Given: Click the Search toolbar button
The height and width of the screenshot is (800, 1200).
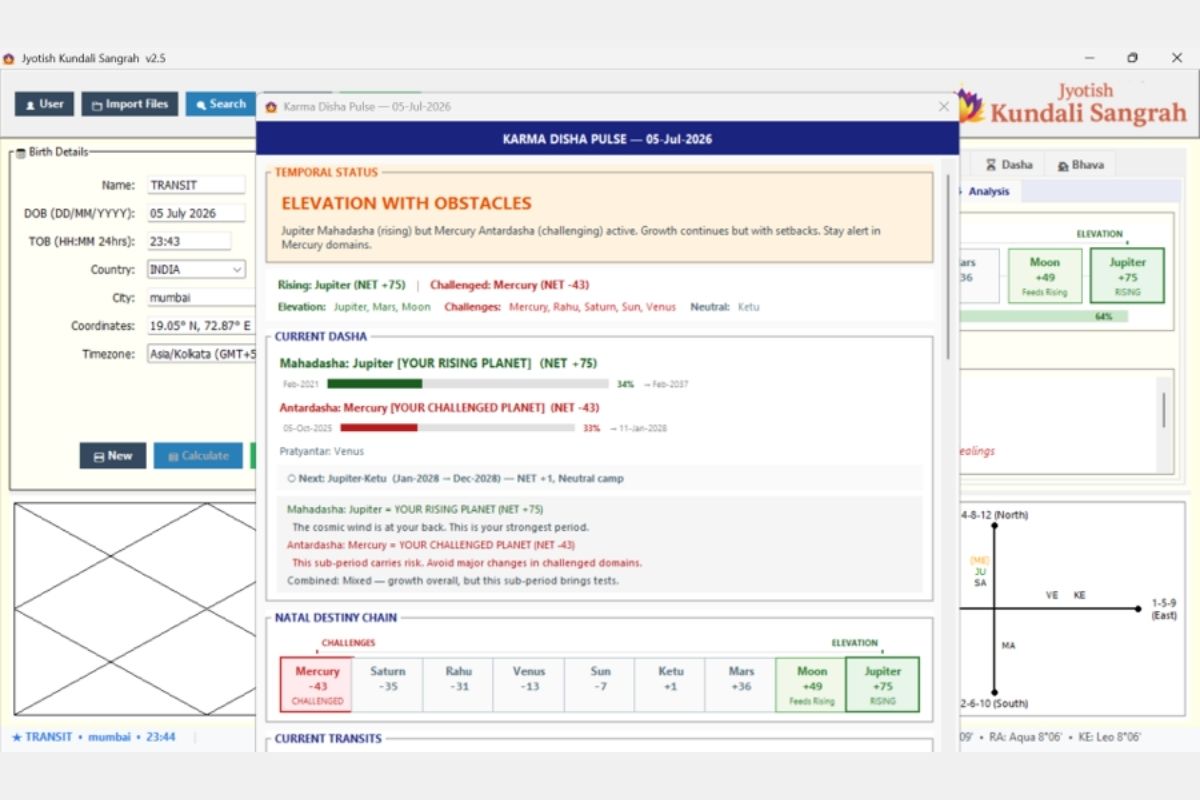Looking at the screenshot, I should pyautogui.click(x=220, y=104).
